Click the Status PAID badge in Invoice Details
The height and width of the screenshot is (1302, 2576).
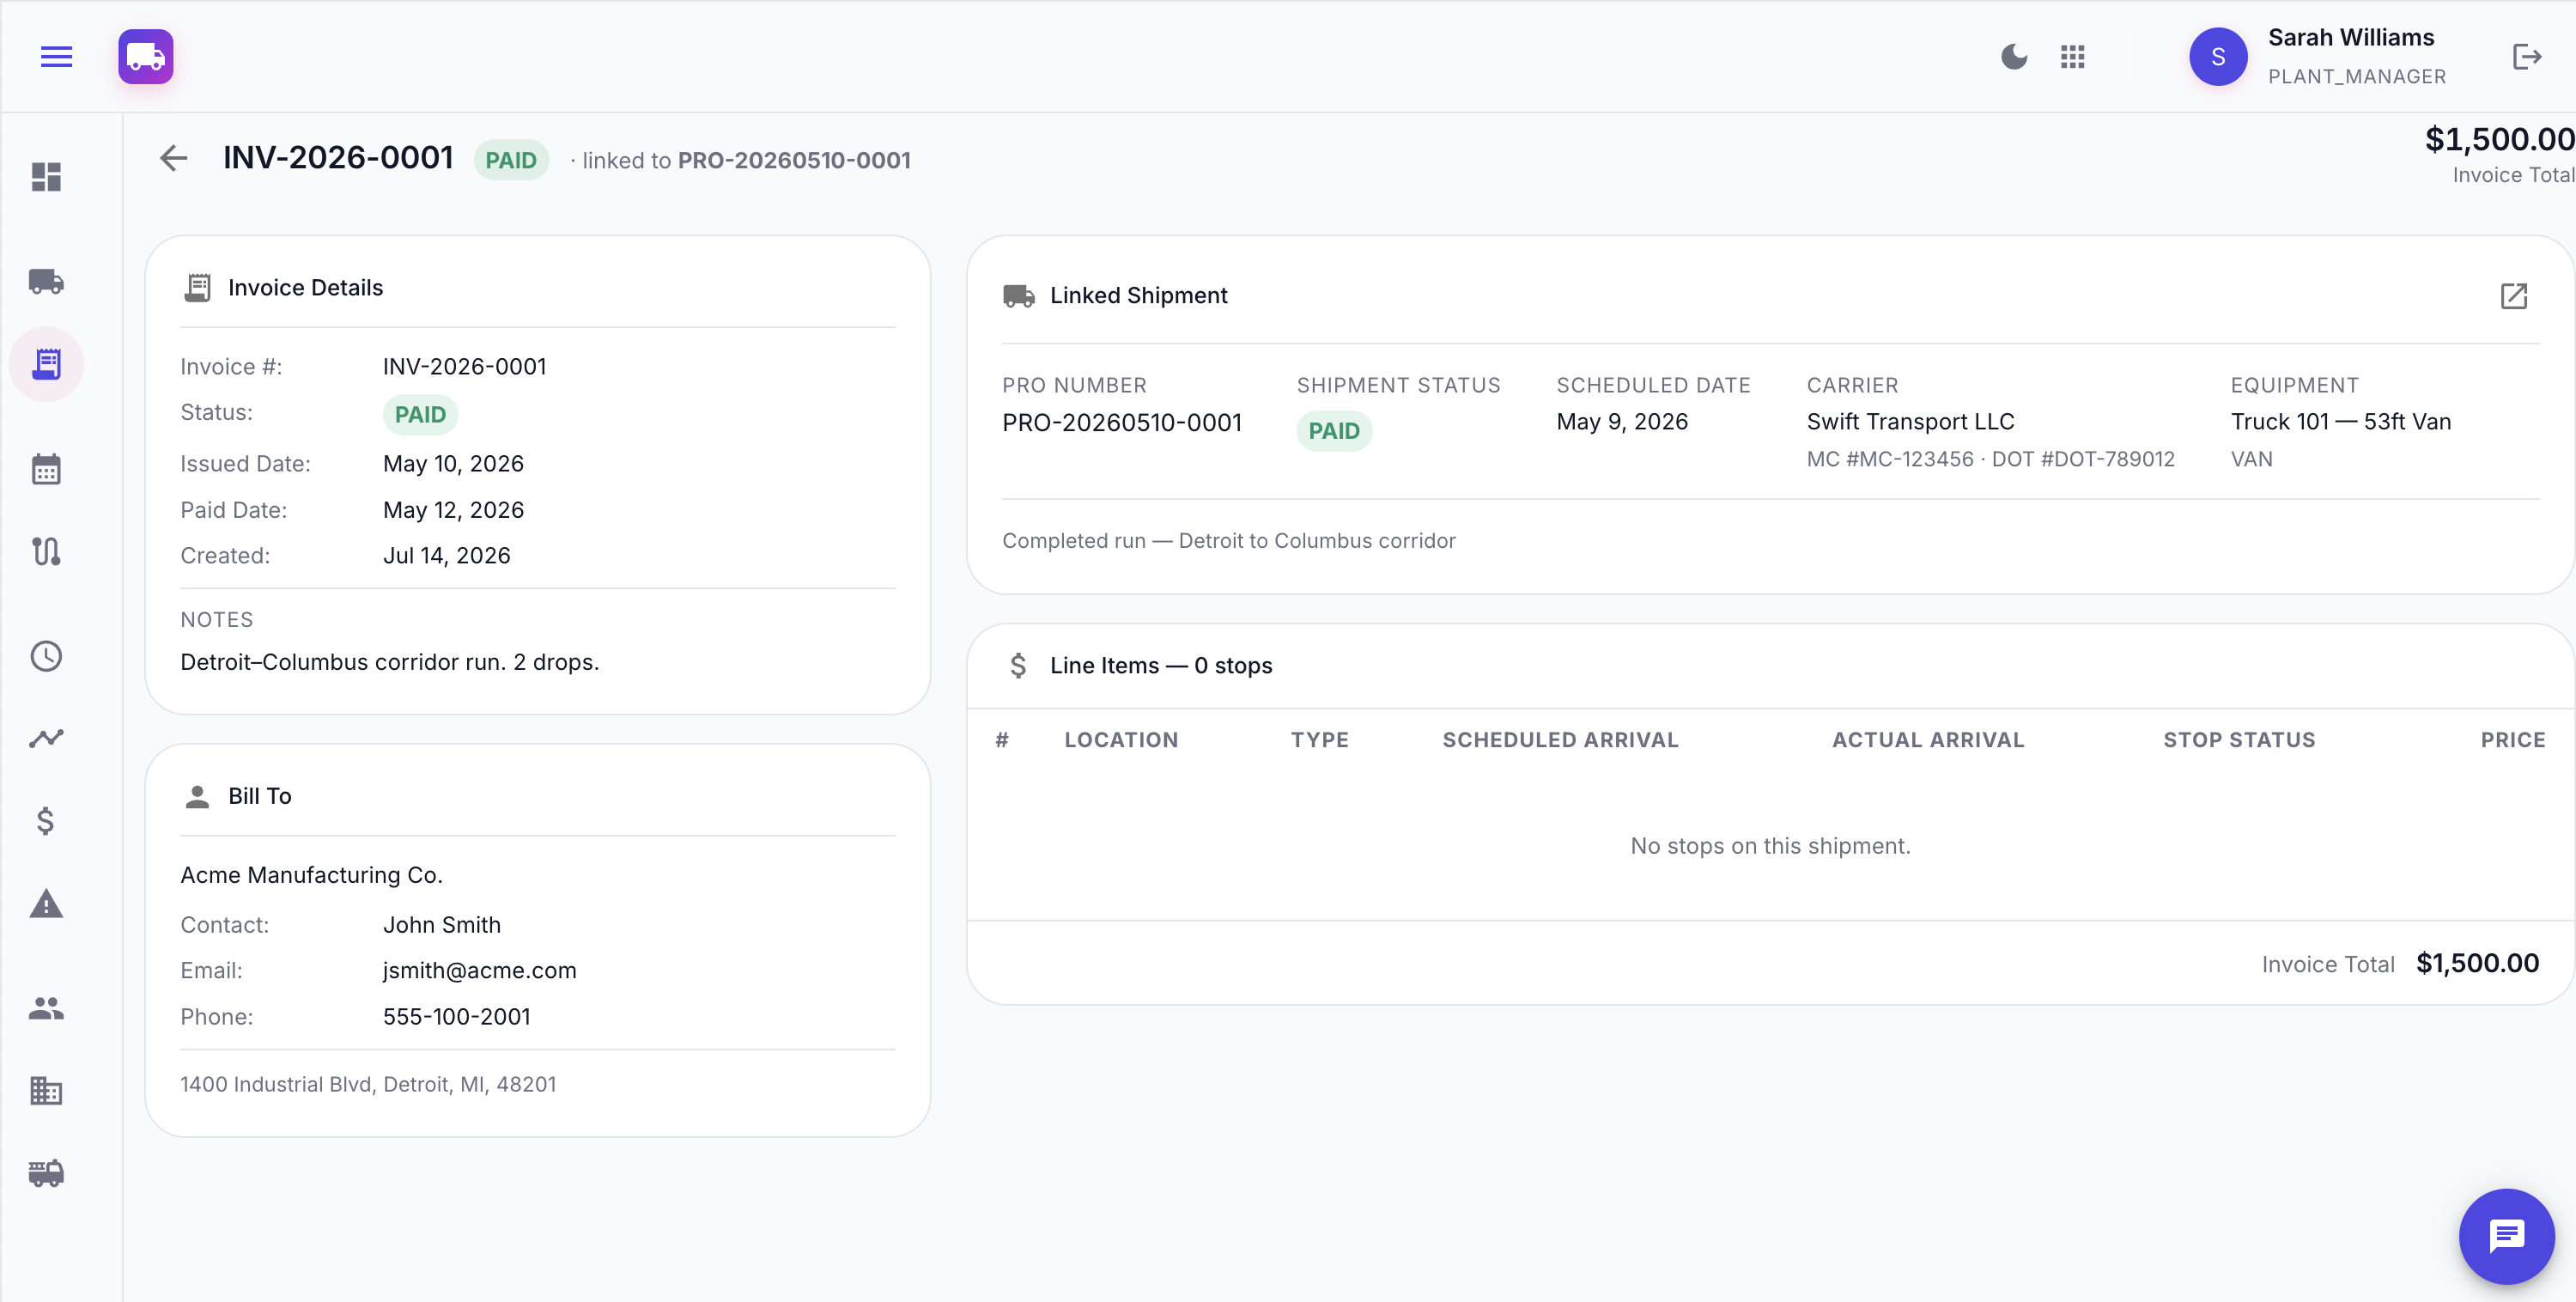point(420,415)
